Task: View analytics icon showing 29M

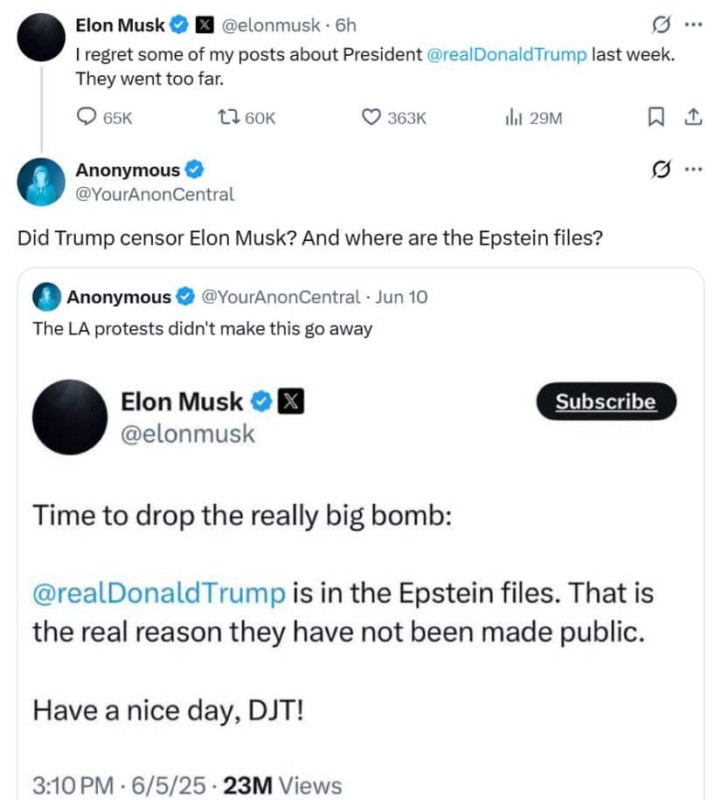Action: [x=514, y=118]
